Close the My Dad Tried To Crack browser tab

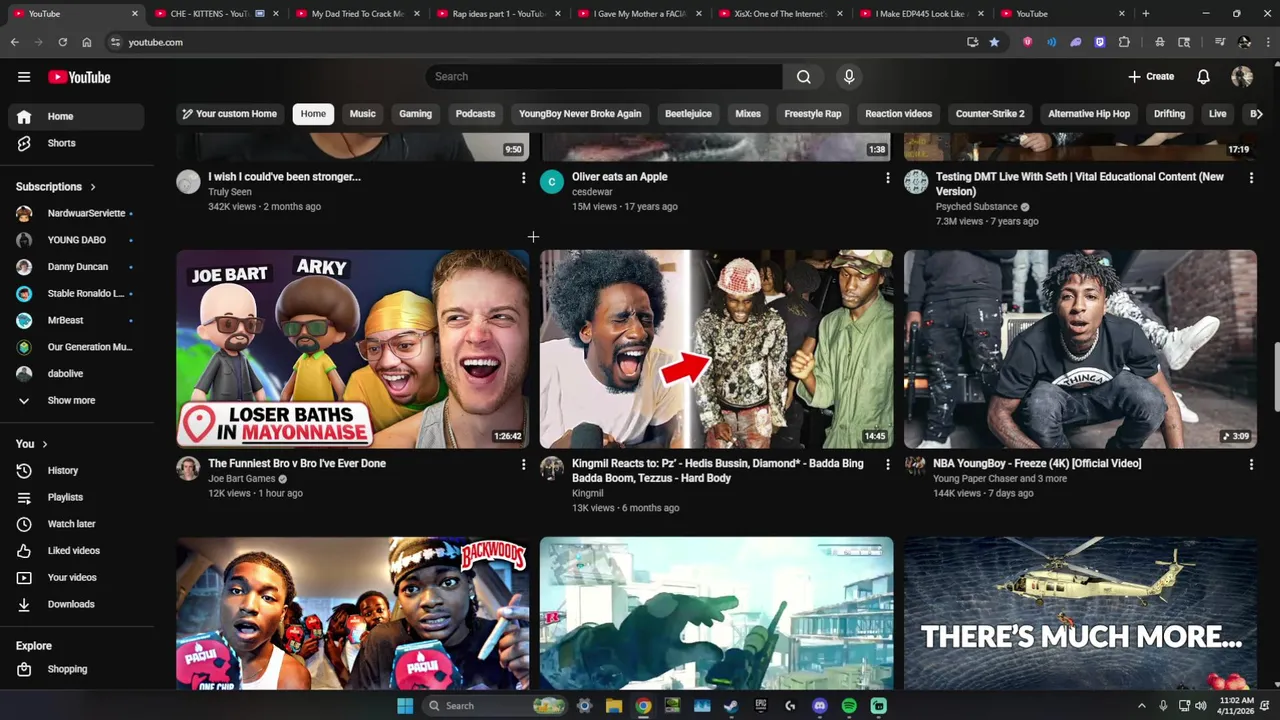coord(416,14)
